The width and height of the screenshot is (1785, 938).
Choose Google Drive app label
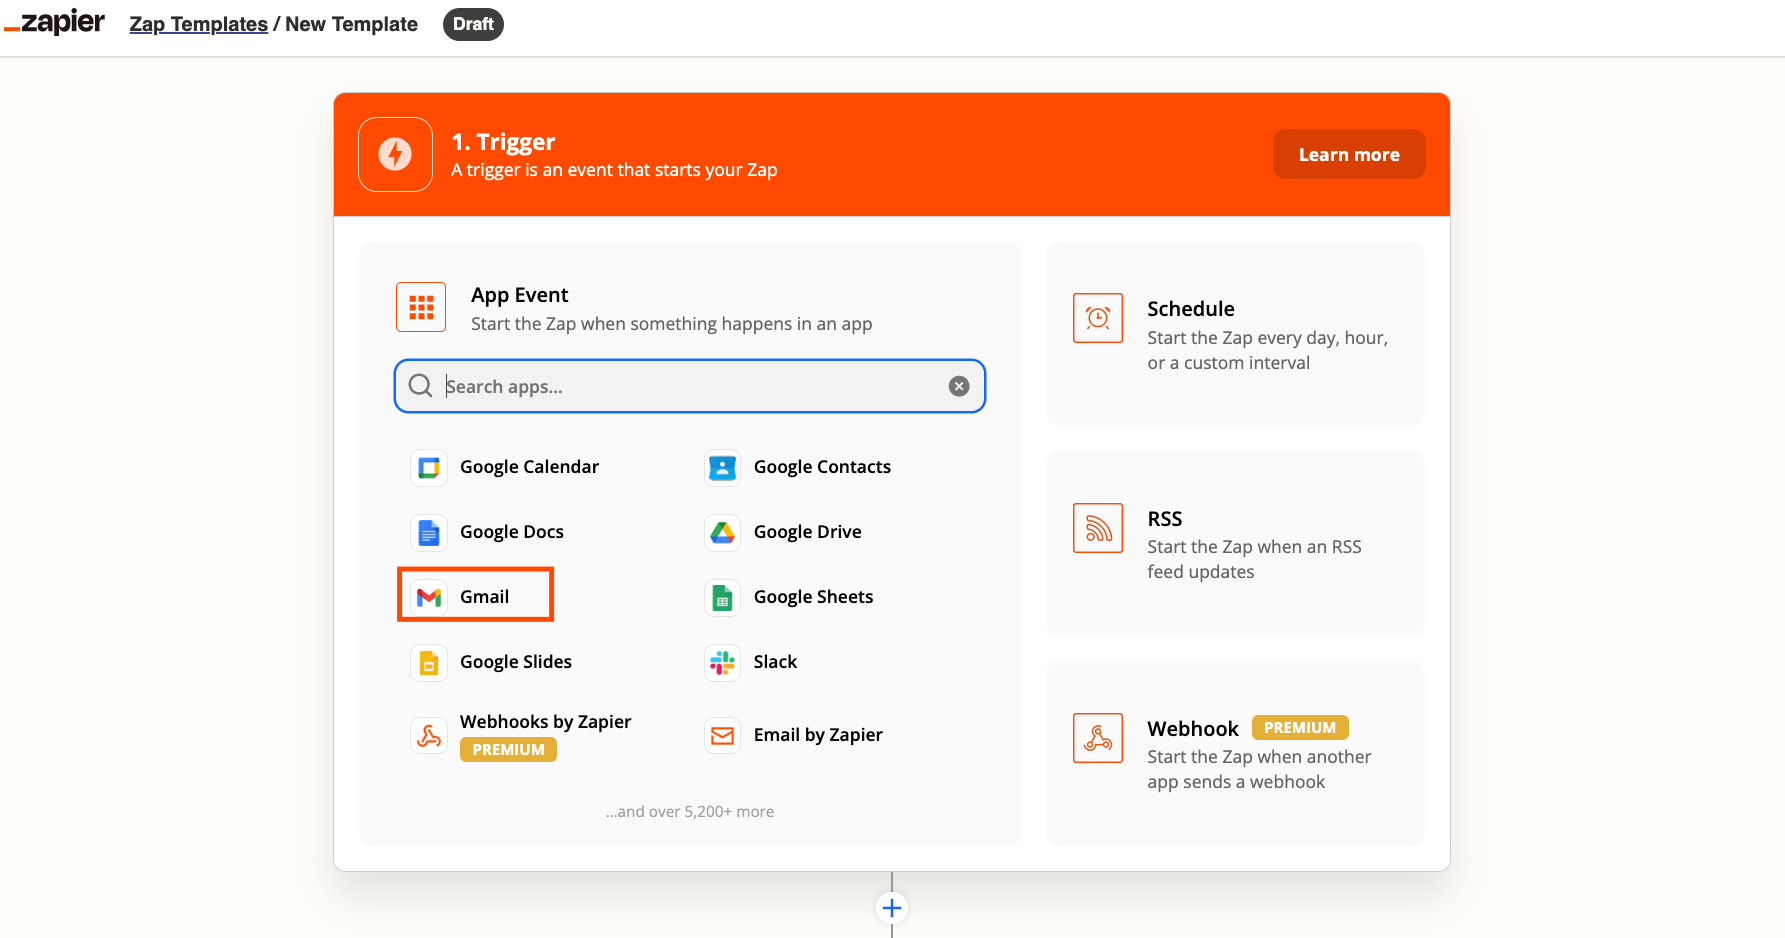tap(807, 532)
